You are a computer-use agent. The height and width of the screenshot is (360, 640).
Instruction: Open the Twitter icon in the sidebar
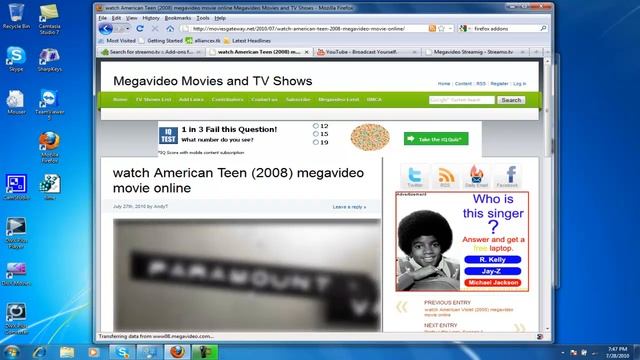[415, 176]
